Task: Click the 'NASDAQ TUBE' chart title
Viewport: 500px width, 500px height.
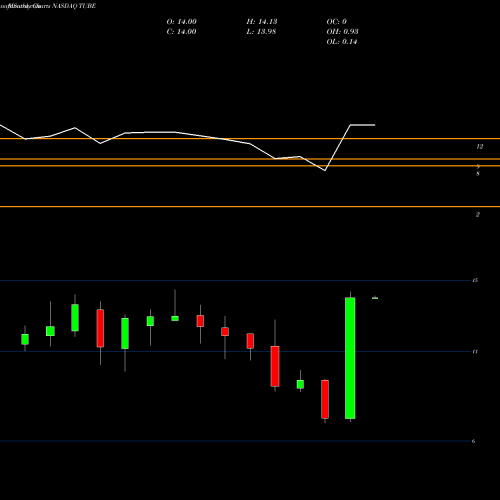Action: pyautogui.click(x=74, y=6)
